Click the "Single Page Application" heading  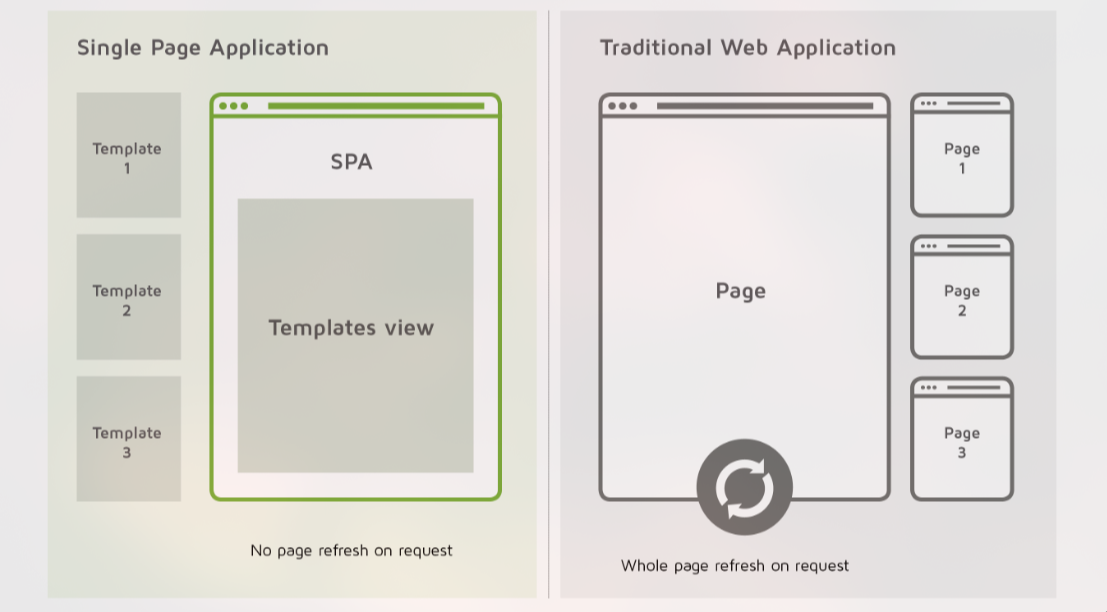(203, 48)
